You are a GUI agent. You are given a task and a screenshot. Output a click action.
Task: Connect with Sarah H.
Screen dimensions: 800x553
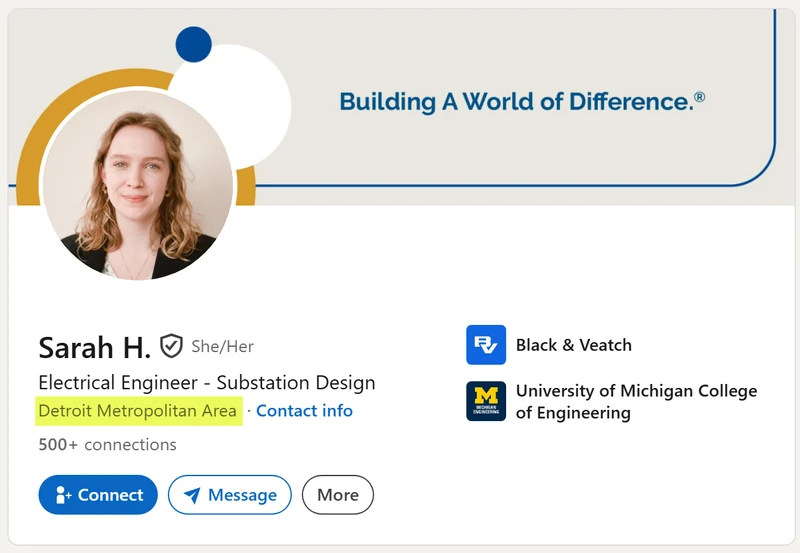[x=98, y=495]
